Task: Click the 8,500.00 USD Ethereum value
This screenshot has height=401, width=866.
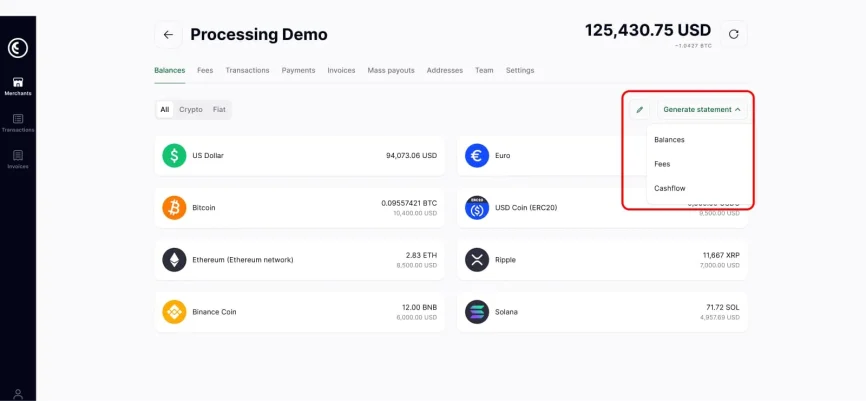Action: [417, 265]
